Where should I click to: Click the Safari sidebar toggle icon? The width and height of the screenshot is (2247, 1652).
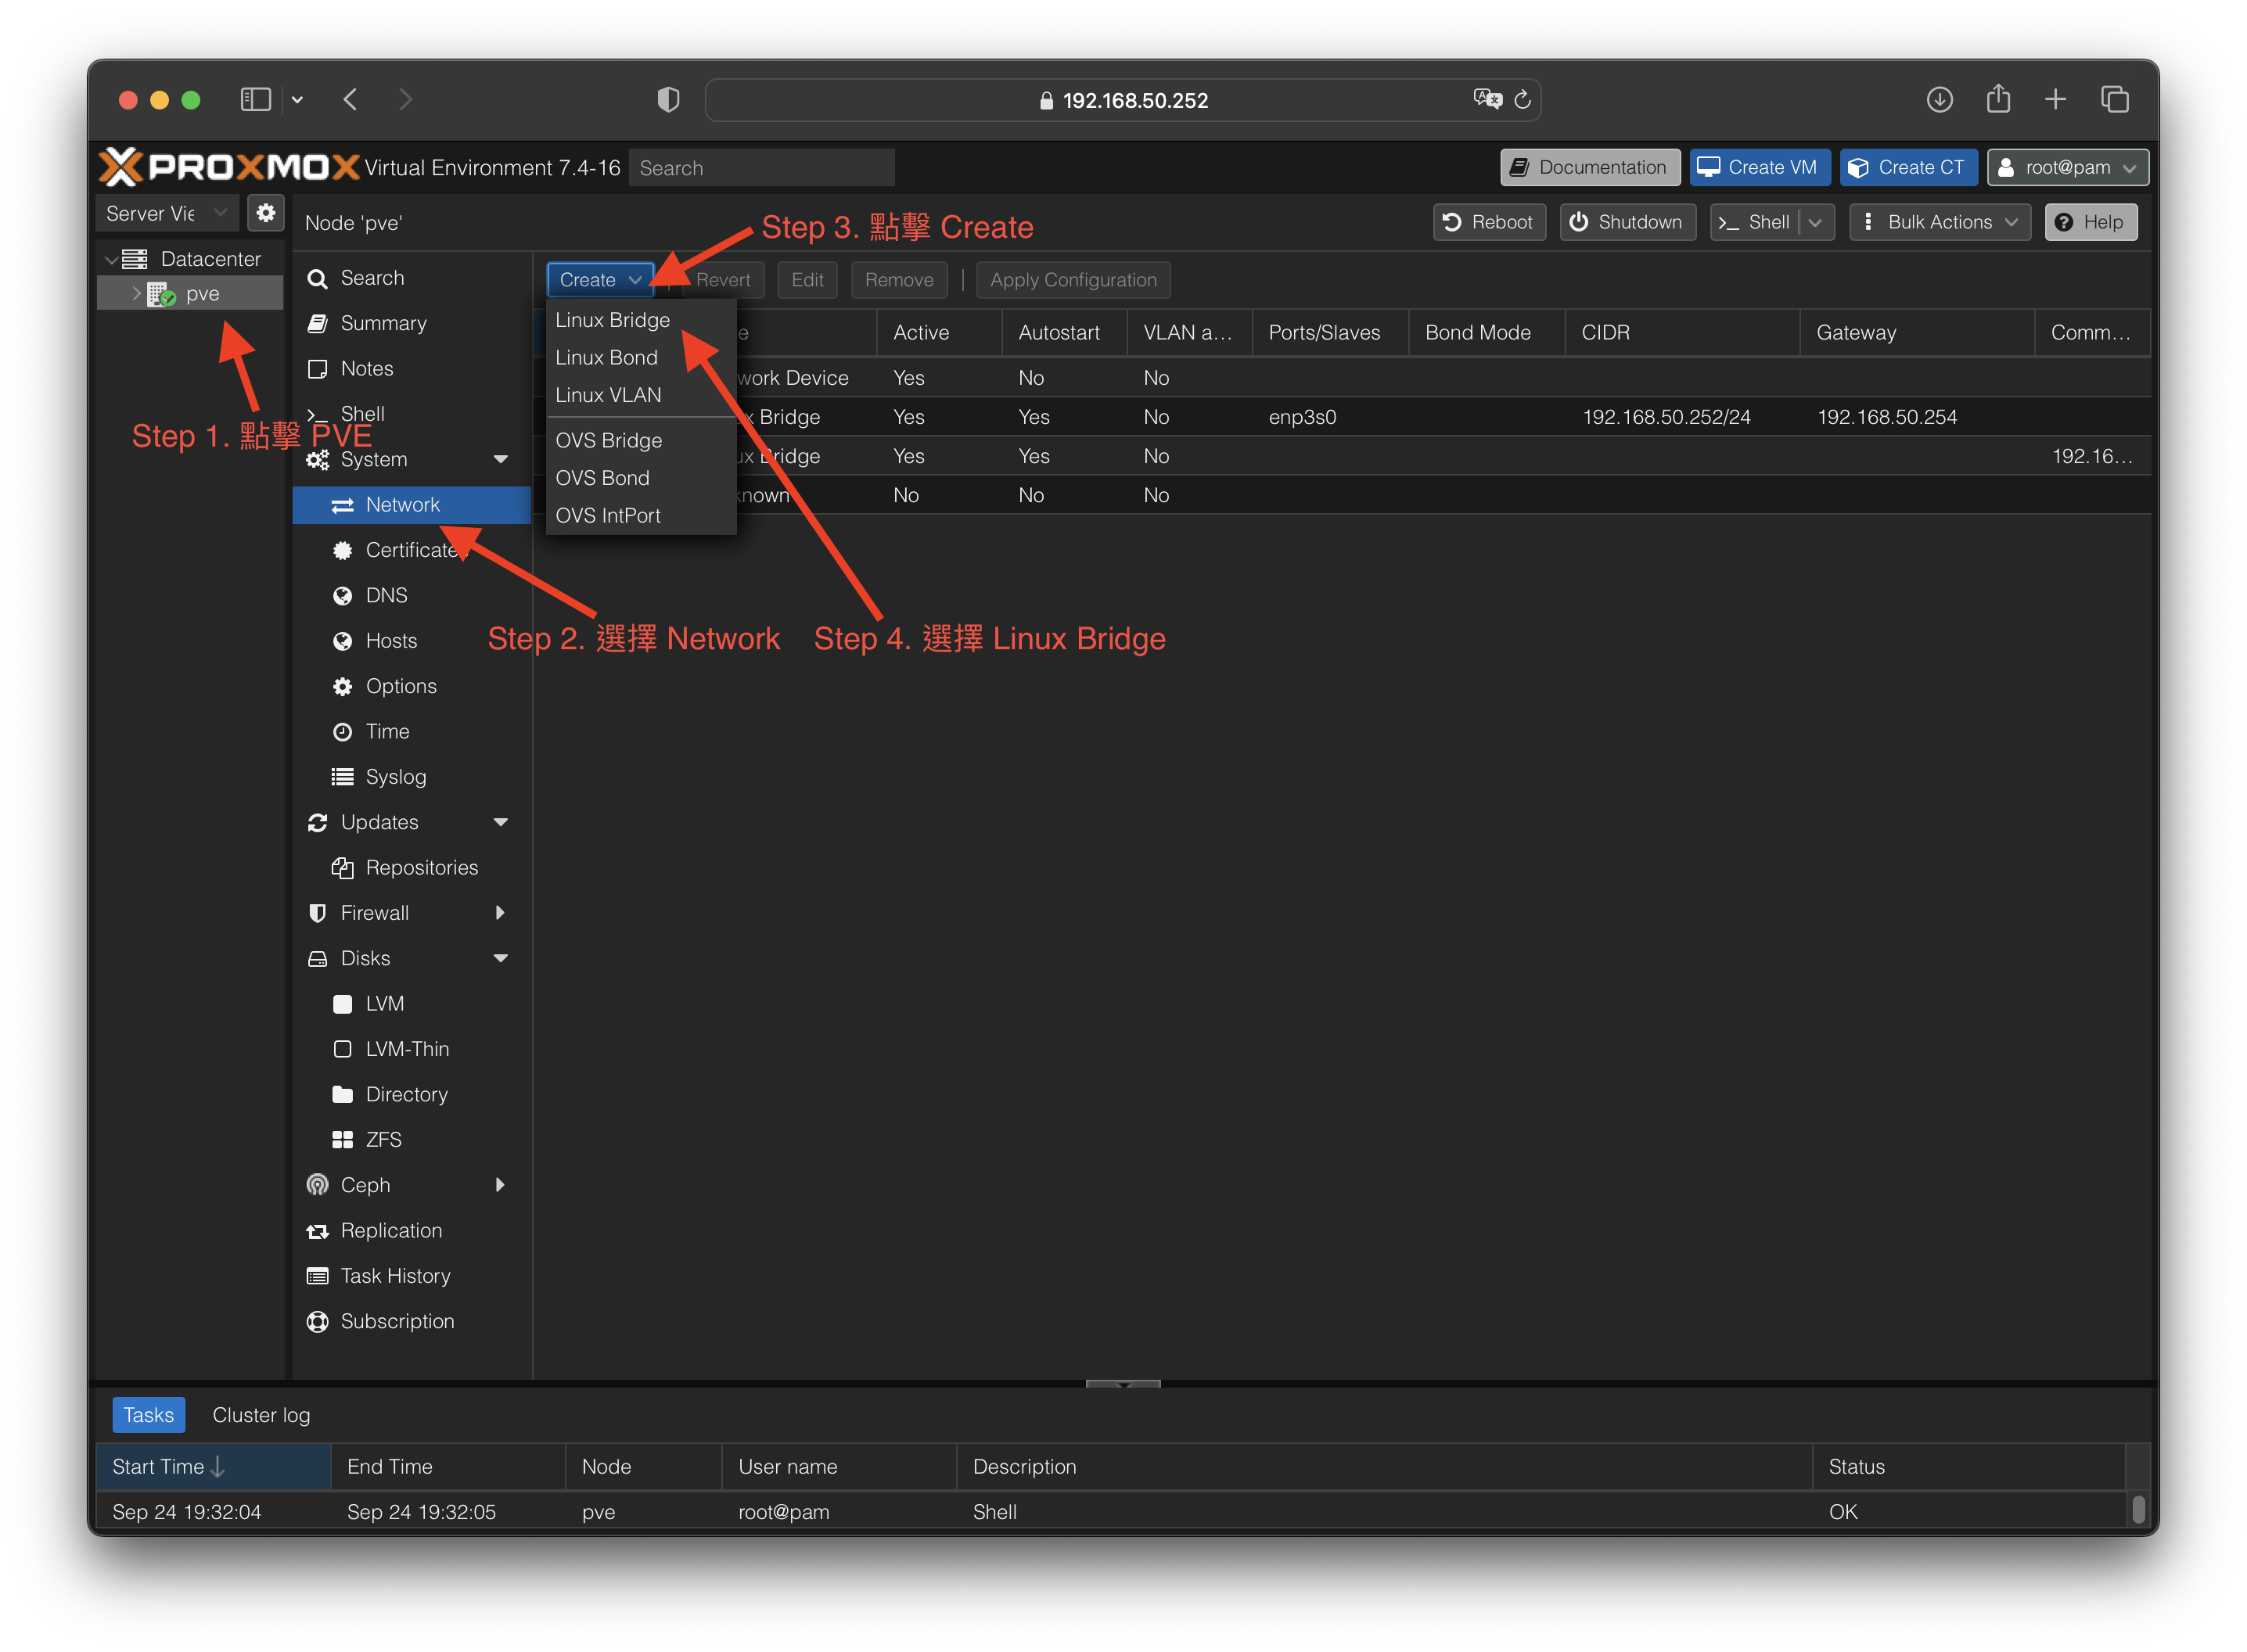(256, 99)
